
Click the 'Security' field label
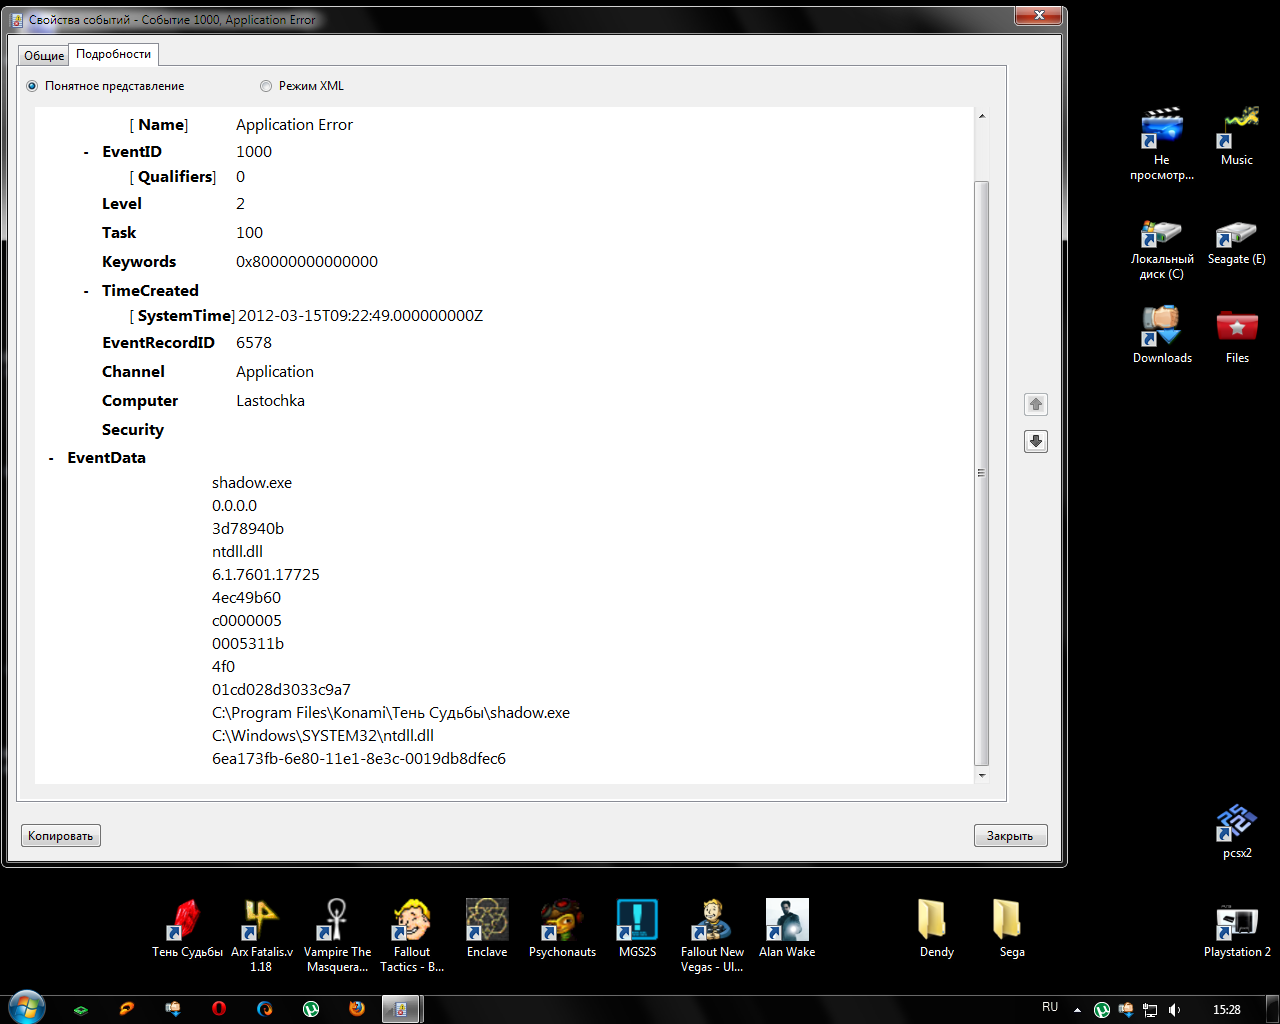pos(133,430)
